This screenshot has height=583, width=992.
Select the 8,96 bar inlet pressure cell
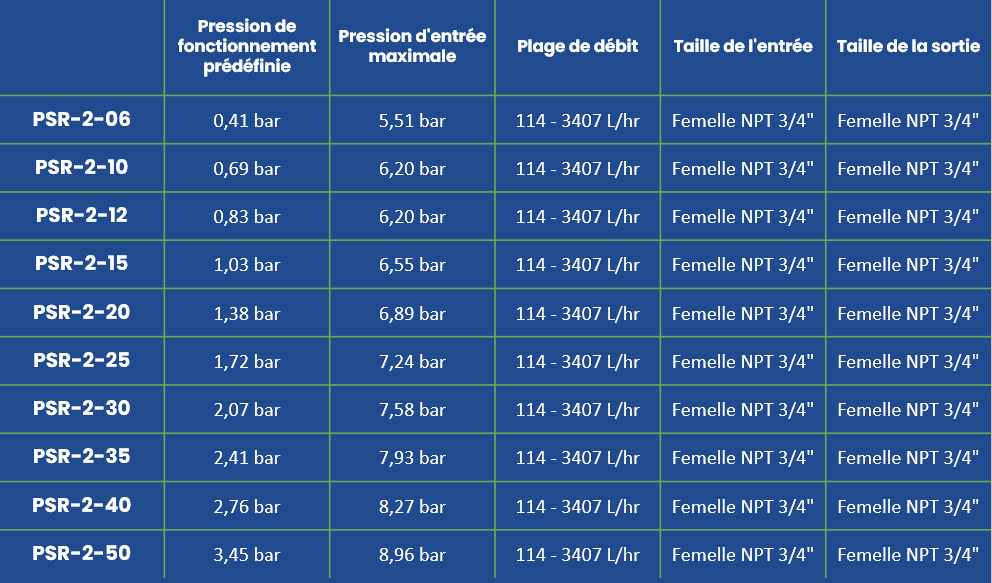tap(412, 555)
